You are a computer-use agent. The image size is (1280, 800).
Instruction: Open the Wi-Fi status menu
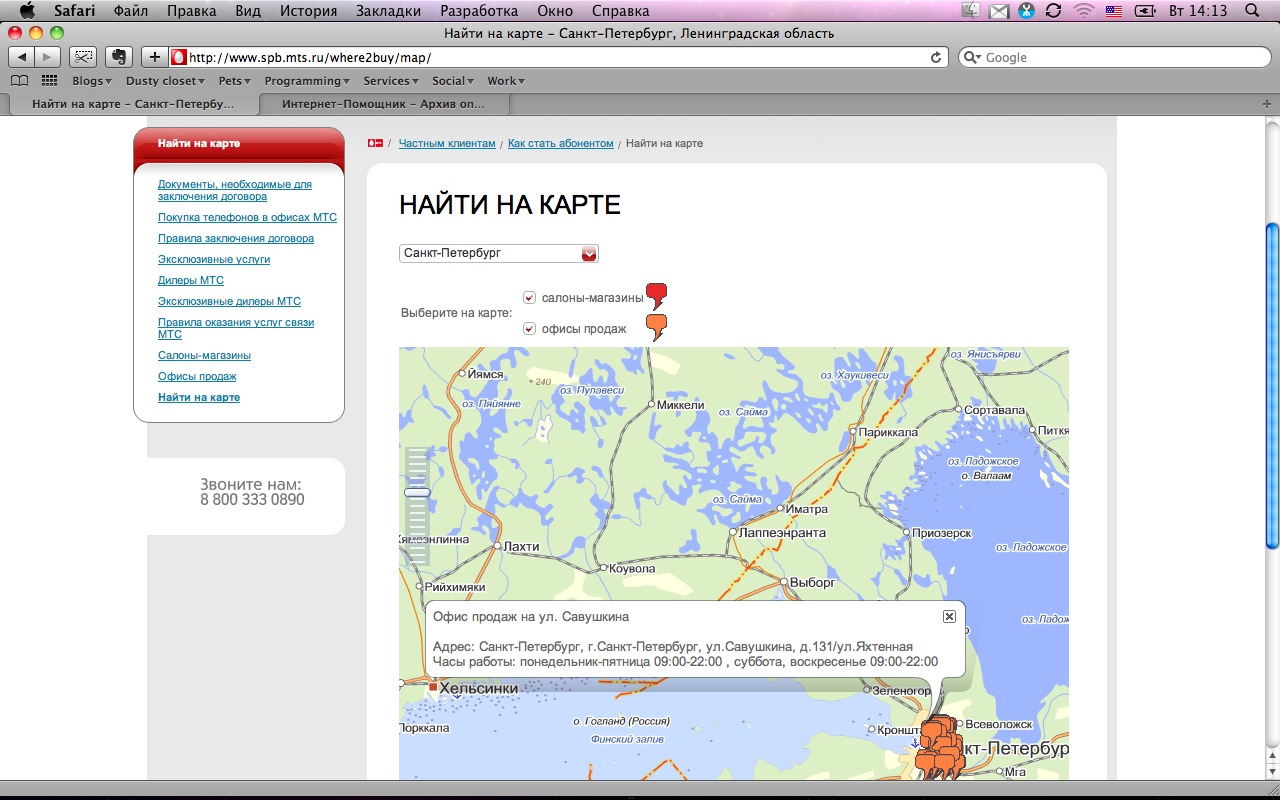pos(1084,11)
